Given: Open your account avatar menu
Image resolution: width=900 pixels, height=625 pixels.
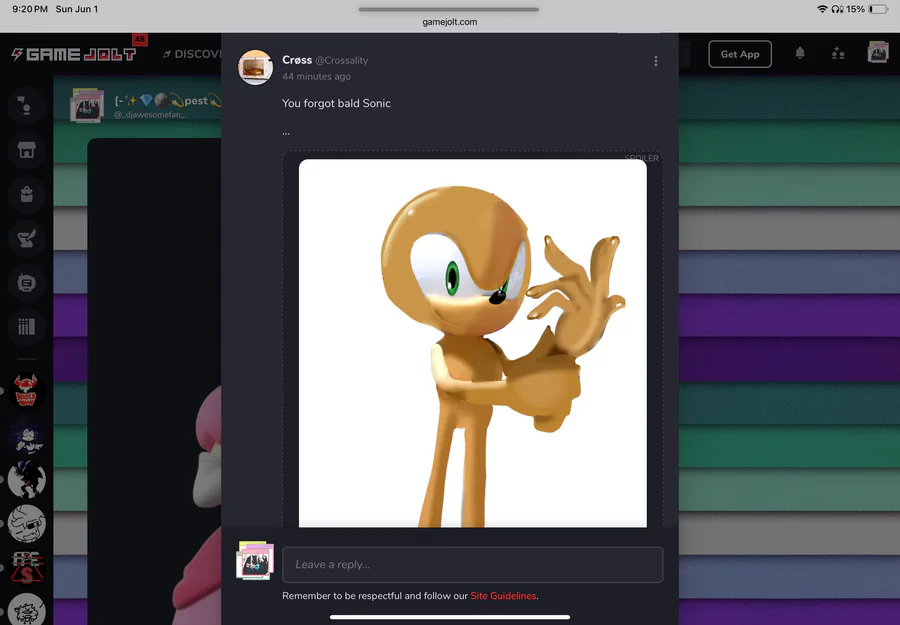Looking at the screenshot, I should coord(878,53).
